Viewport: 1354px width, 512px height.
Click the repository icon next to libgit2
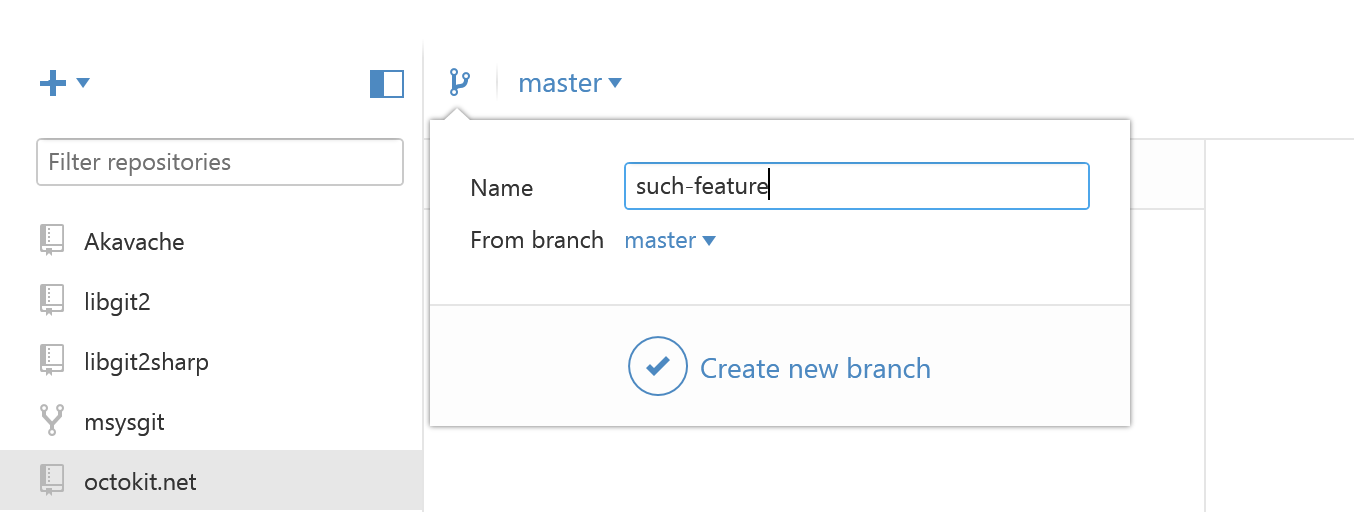[x=51, y=300]
